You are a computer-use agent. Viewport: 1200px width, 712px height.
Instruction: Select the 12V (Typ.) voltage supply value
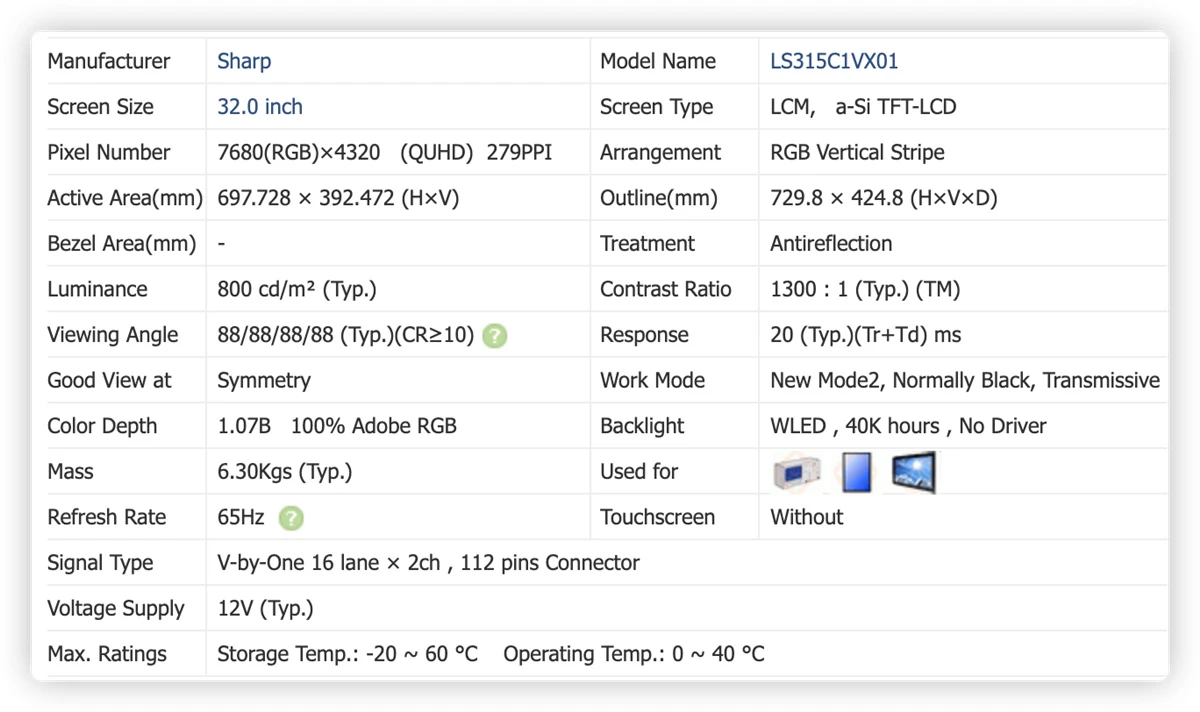point(265,609)
